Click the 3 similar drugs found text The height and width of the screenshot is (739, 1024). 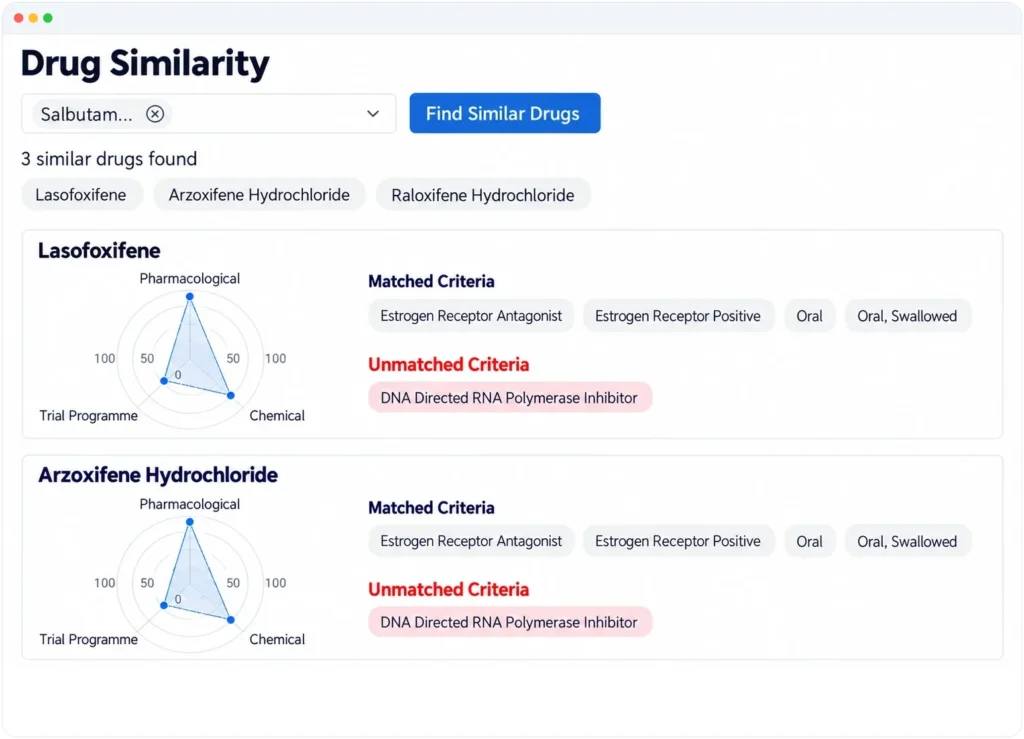(109, 159)
